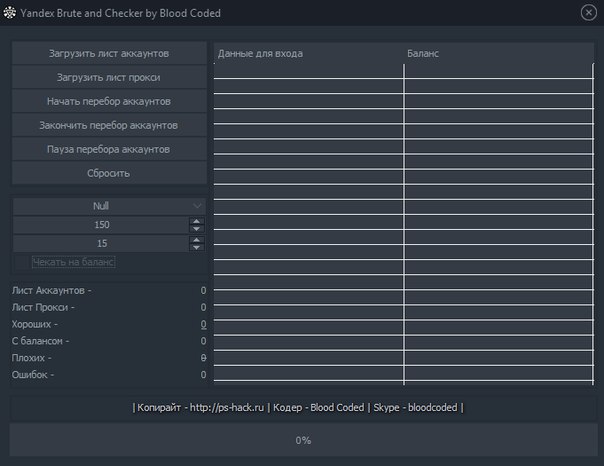Click the 'Пауза перебора аккаунтов' button

coord(109,149)
